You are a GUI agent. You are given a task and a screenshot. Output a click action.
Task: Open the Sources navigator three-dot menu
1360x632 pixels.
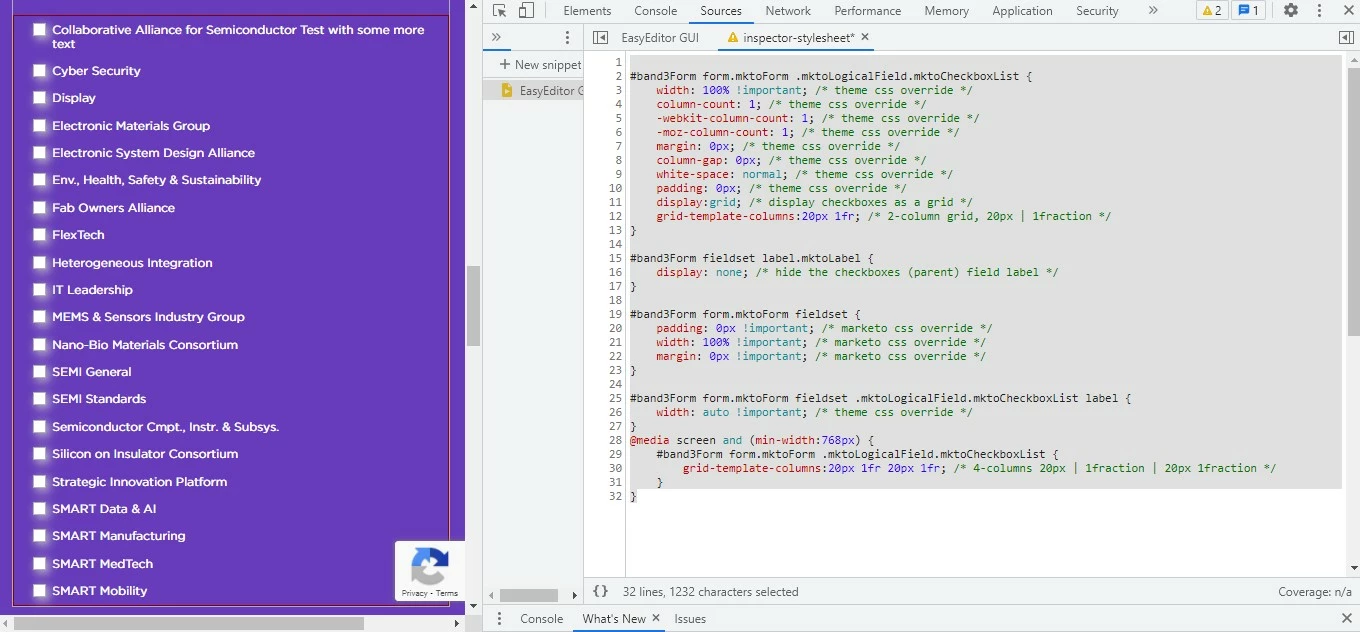click(567, 37)
